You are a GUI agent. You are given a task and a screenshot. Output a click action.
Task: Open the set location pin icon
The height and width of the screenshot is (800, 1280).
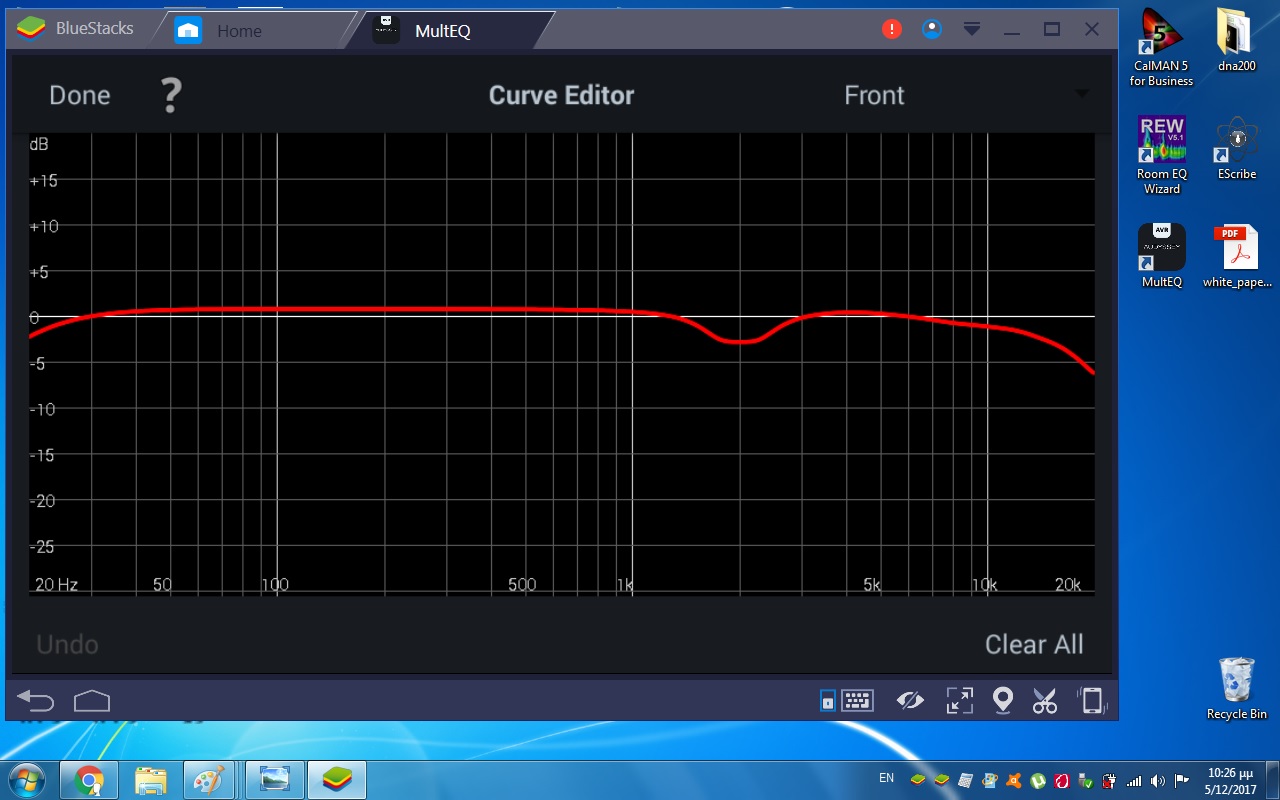pyautogui.click(x=1002, y=701)
